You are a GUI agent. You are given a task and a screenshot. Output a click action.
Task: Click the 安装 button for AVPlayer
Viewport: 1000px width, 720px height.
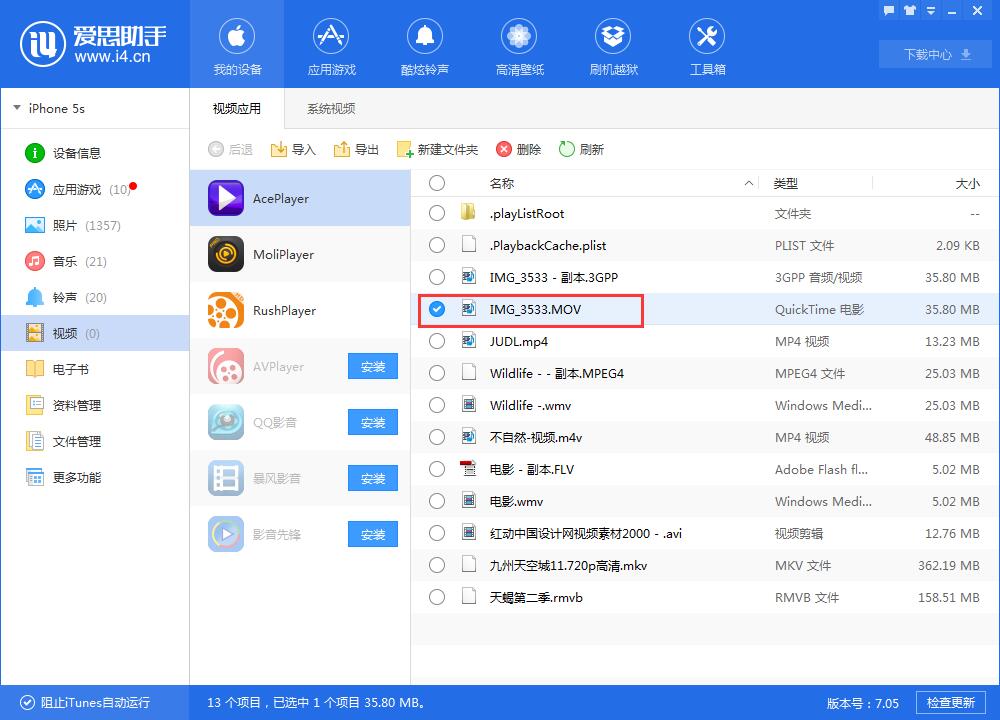pyautogui.click(x=372, y=366)
